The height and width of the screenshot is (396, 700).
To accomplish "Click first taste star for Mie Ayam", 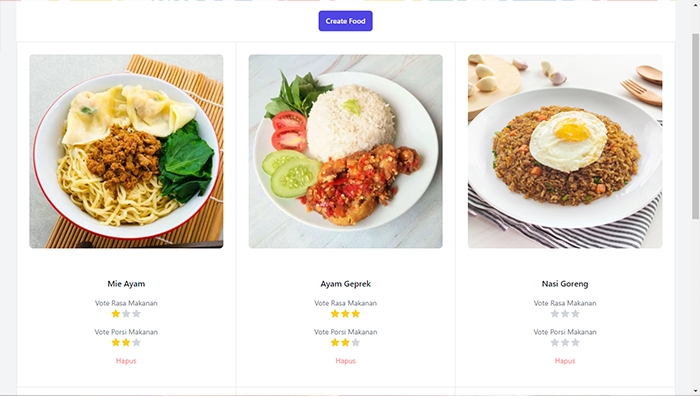I will point(116,314).
